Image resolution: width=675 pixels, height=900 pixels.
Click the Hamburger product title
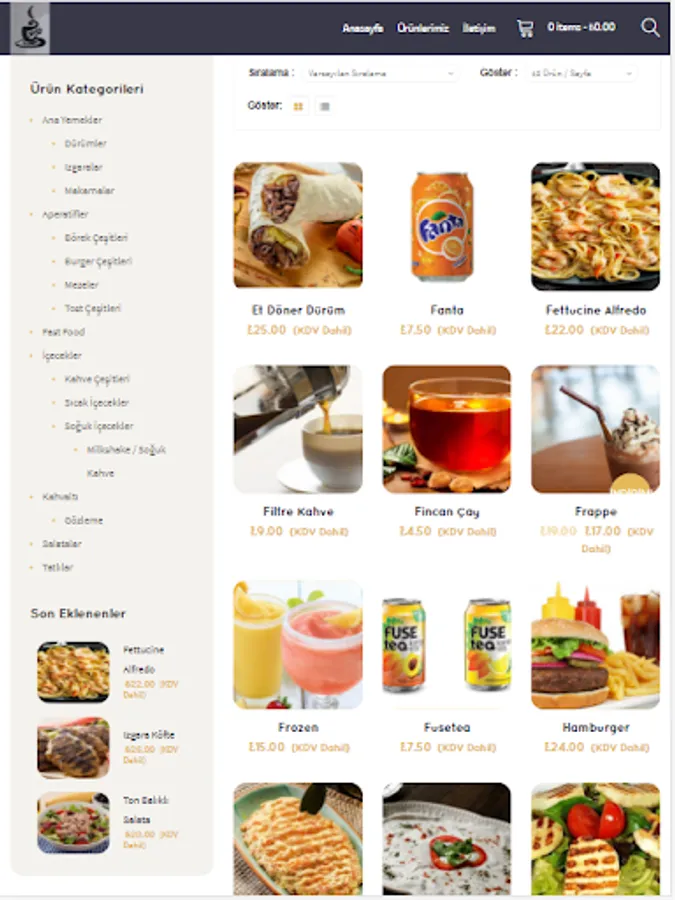(596, 728)
